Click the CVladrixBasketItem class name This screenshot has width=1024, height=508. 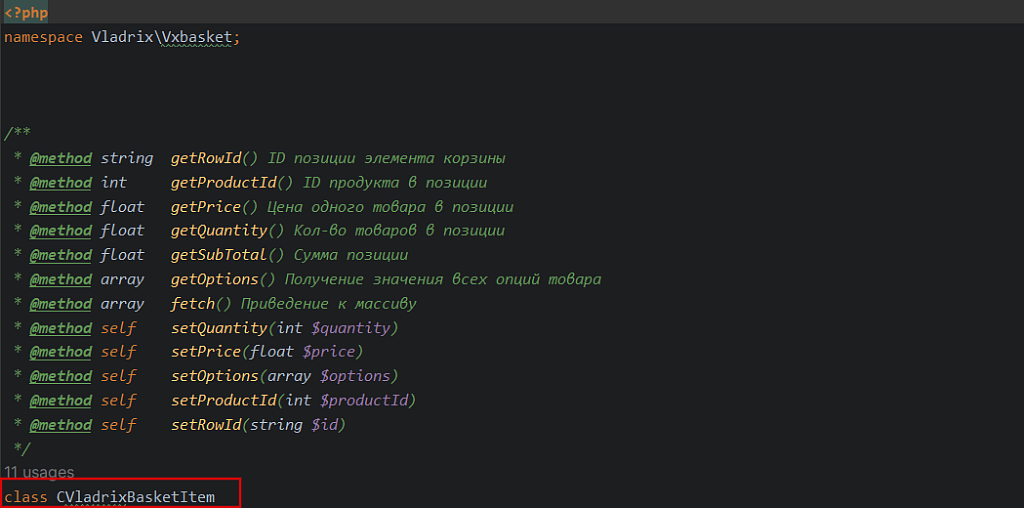click(x=134, y=496)
